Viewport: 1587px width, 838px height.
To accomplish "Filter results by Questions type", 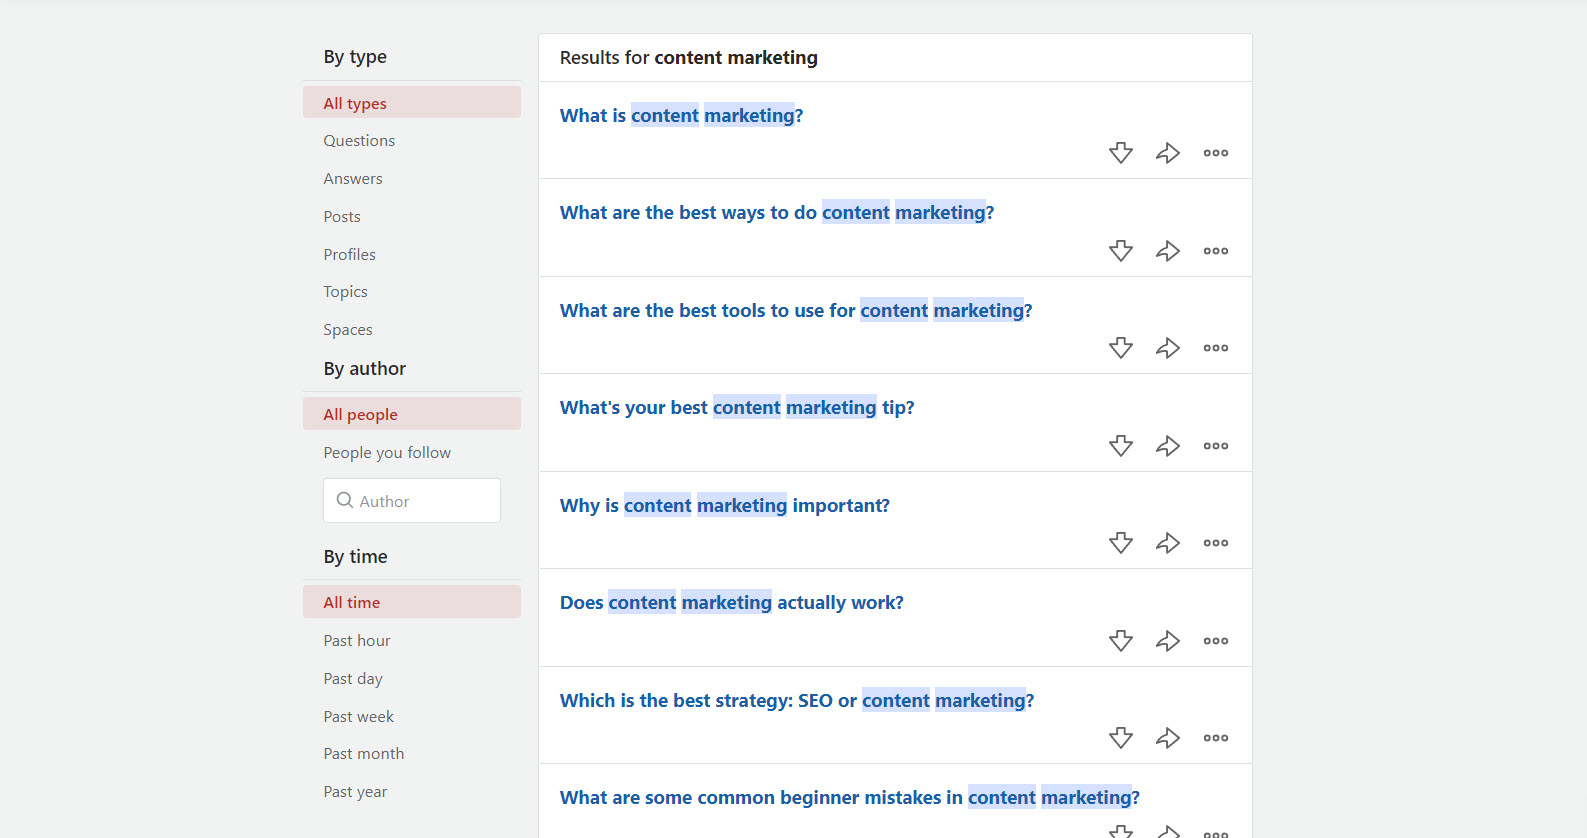I will click(359, 141).
